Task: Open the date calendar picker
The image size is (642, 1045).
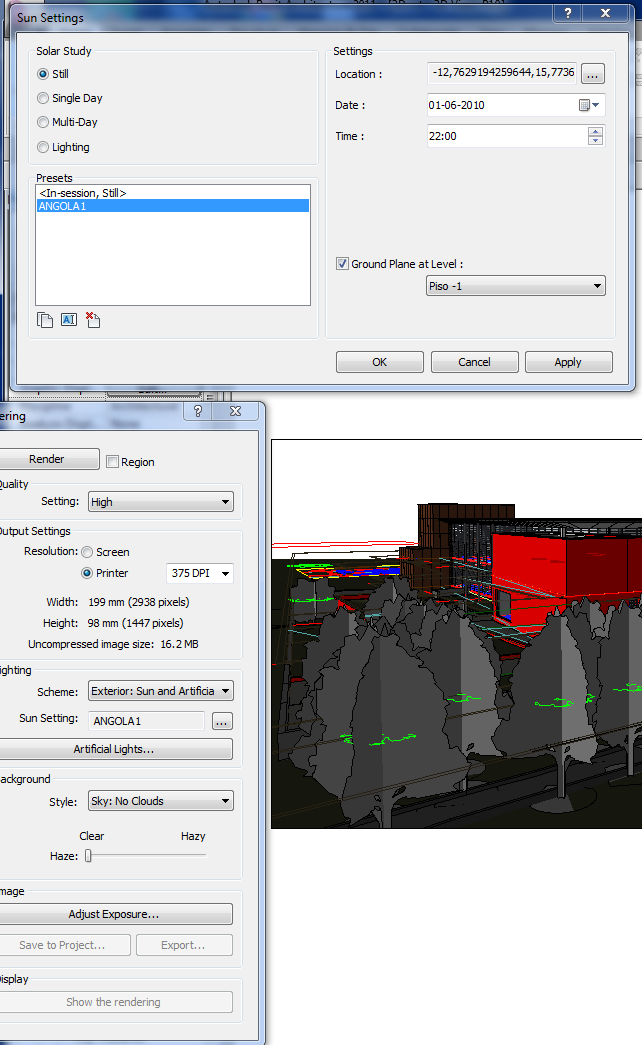Action: click(590, 105)
